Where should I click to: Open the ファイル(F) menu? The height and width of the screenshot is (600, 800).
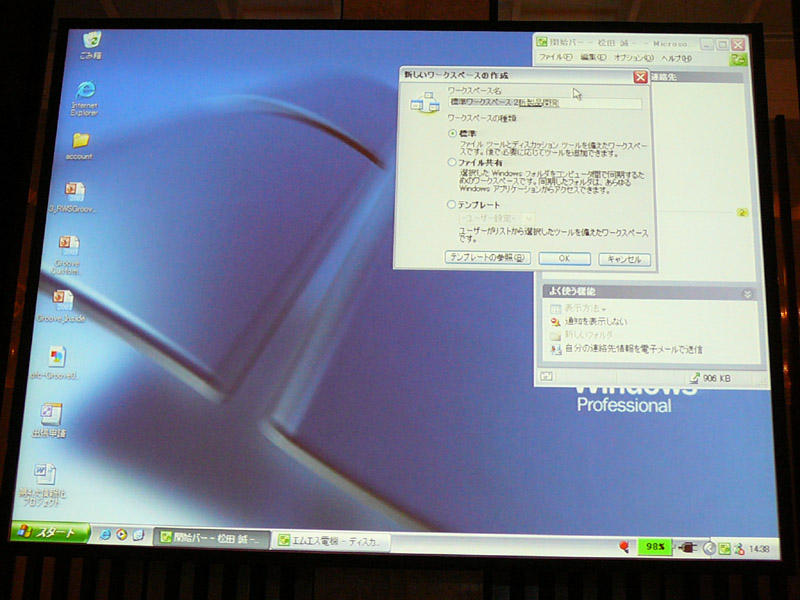coord(555,57)
